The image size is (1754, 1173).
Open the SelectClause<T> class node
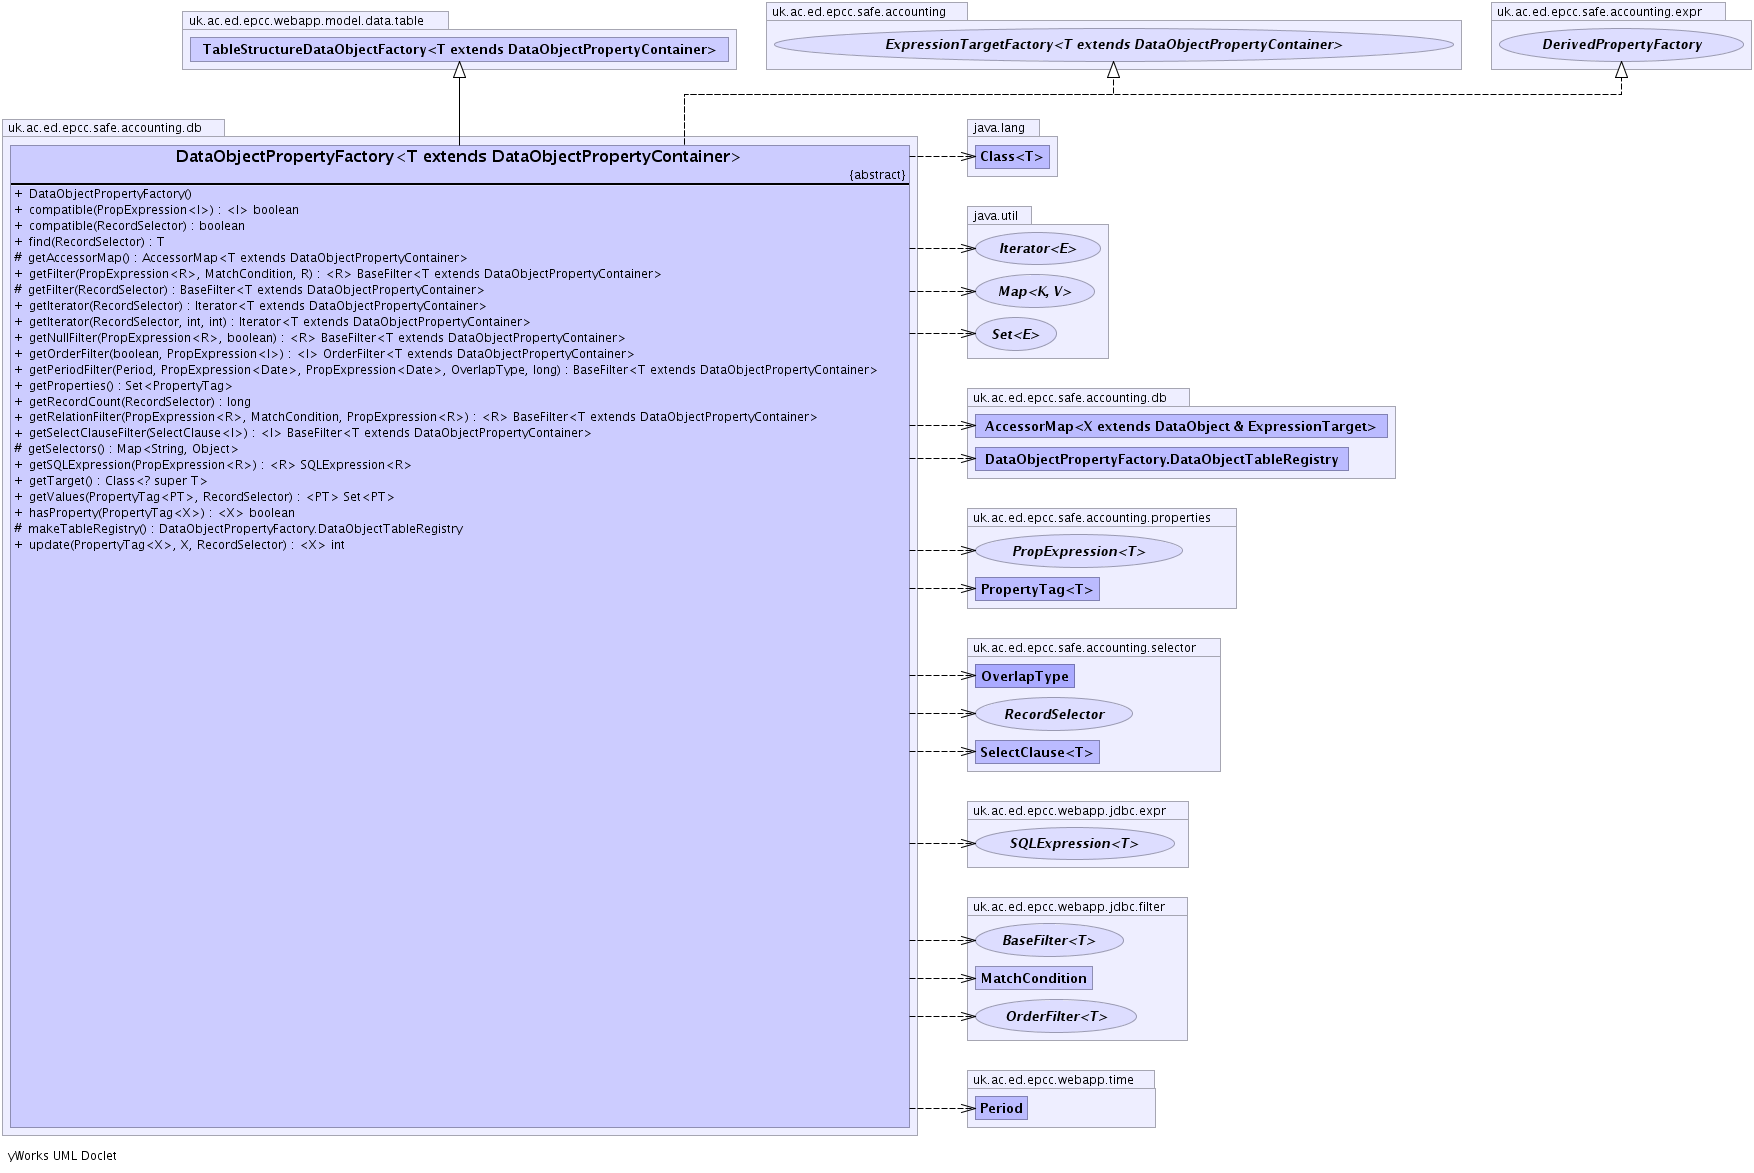click(x=1037, y=752)
